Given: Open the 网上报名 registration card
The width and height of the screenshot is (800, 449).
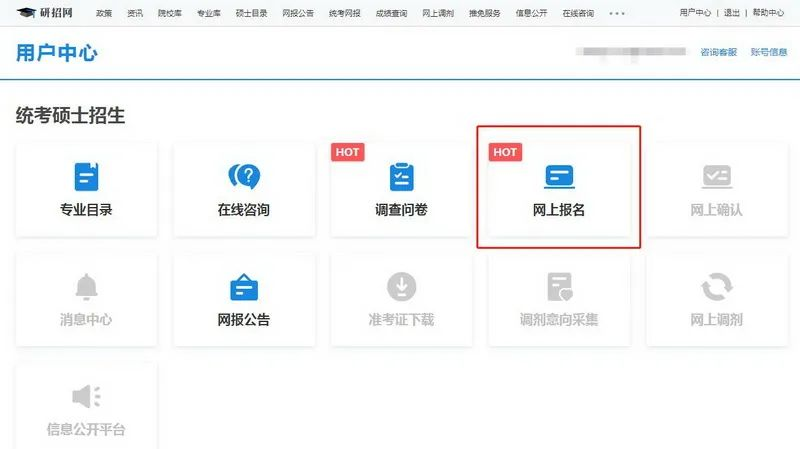Looking at the screenshot, I should [x=559, y=190].
